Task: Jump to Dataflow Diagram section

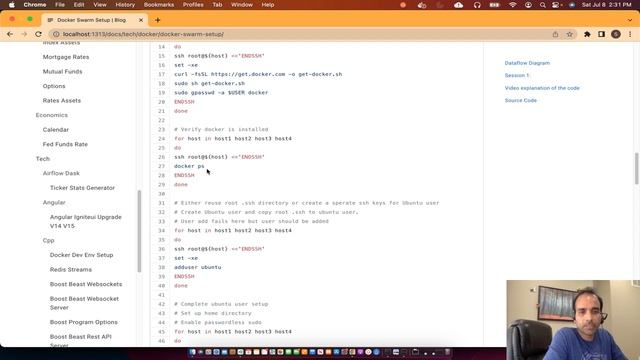Action: [x=527, y=63]
